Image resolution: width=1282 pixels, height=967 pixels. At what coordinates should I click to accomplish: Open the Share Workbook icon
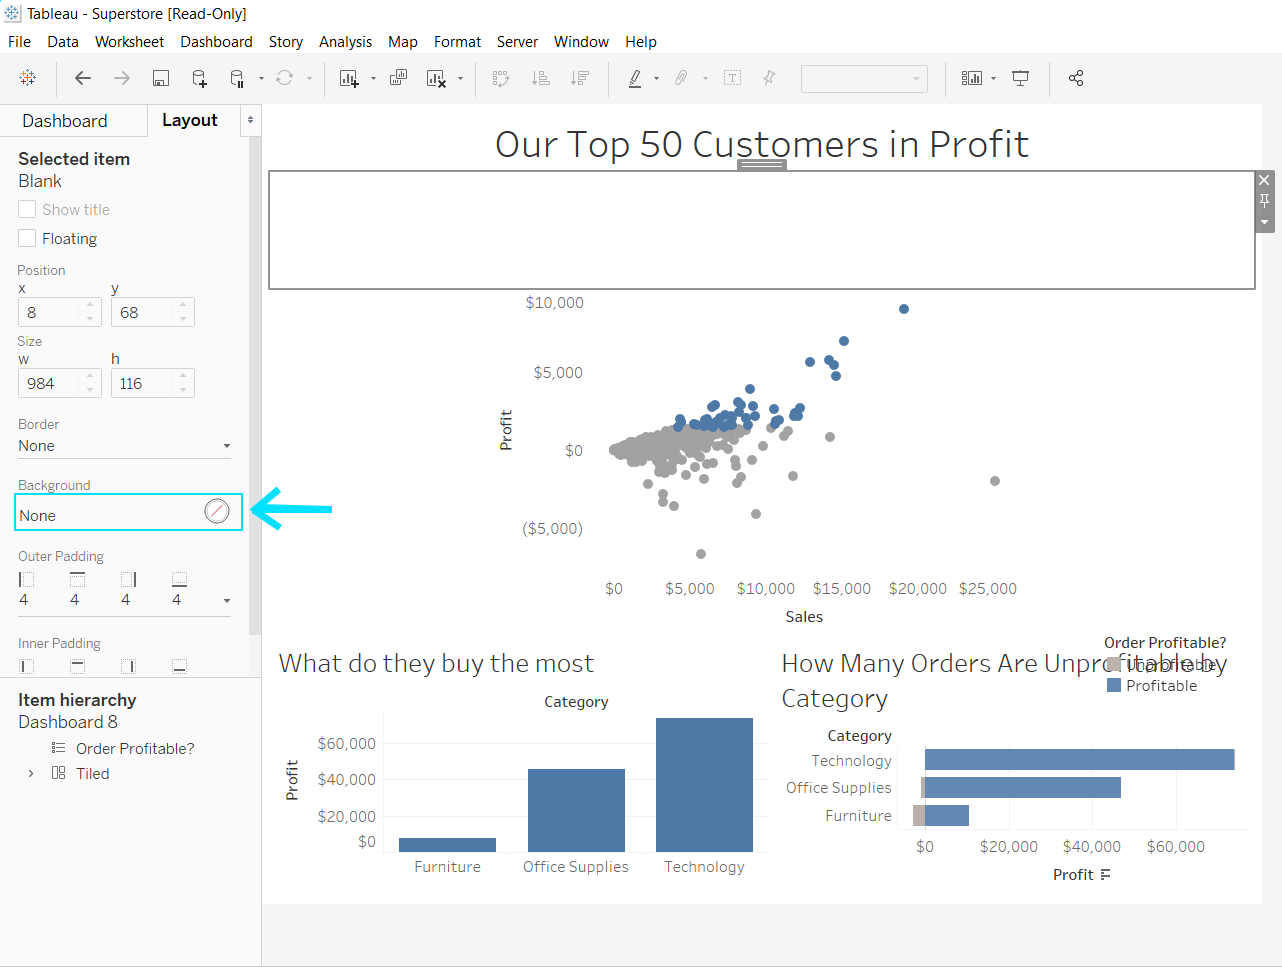(x=1076, y=78)
